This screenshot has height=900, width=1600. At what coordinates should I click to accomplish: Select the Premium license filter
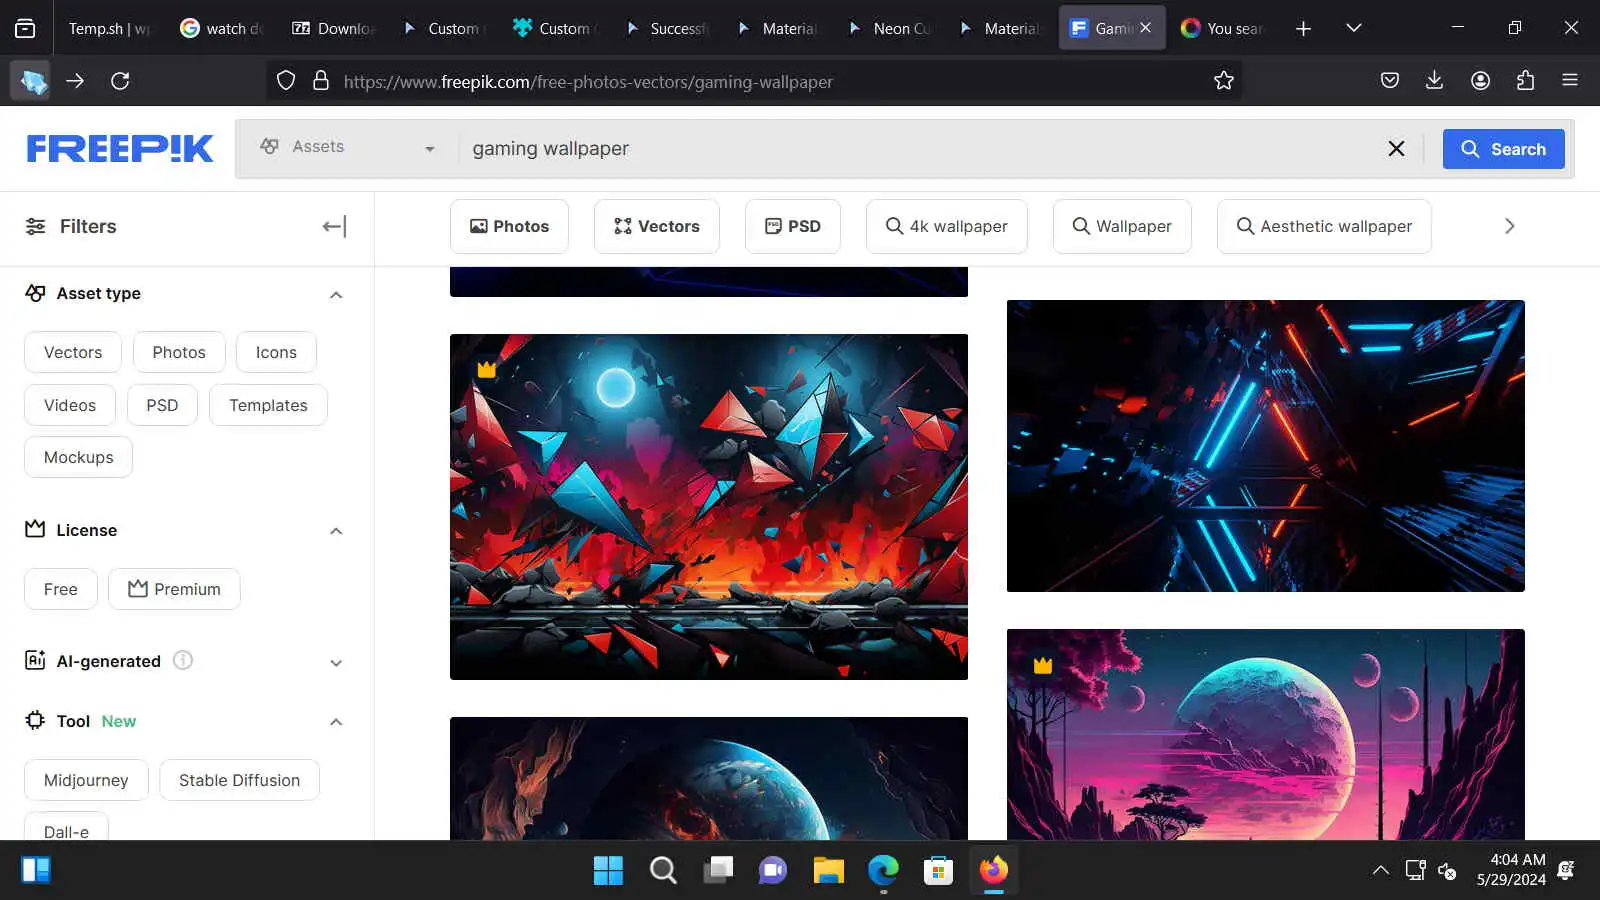pyautogui.click(x=174, y=589)
